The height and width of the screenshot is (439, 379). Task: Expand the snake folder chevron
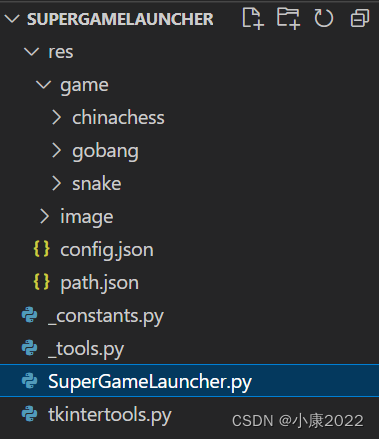(57, 184)
